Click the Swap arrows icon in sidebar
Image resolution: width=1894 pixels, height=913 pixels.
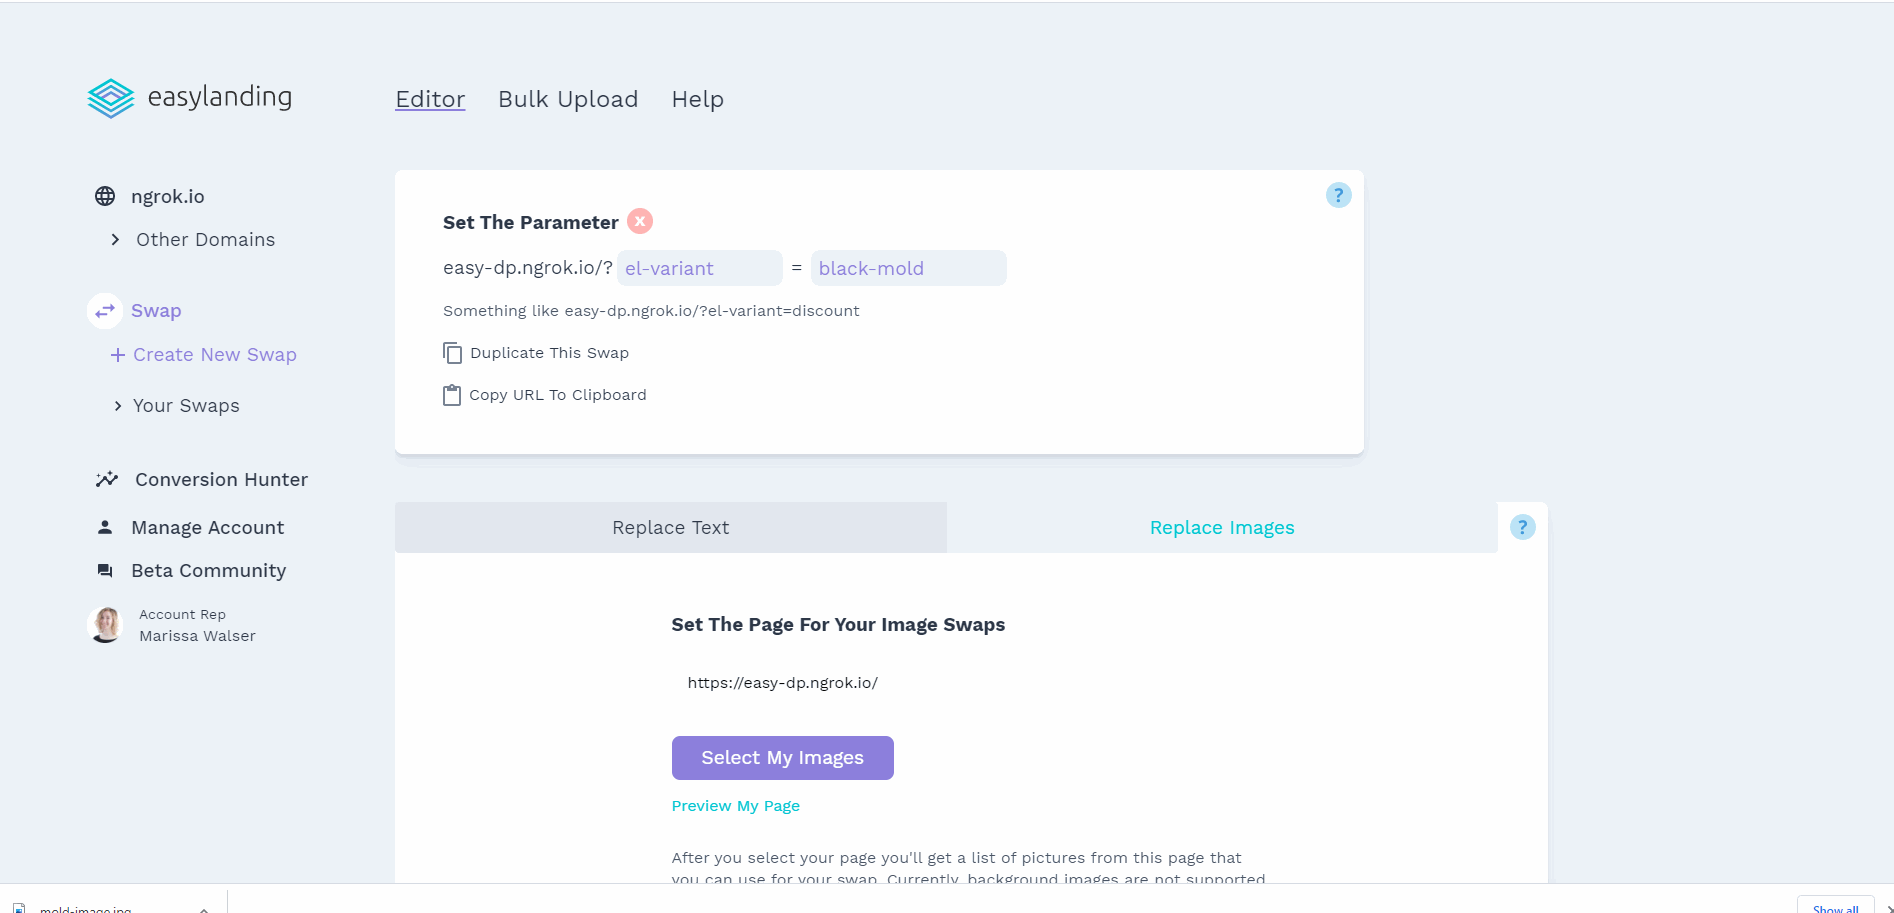tap(105, 311)
